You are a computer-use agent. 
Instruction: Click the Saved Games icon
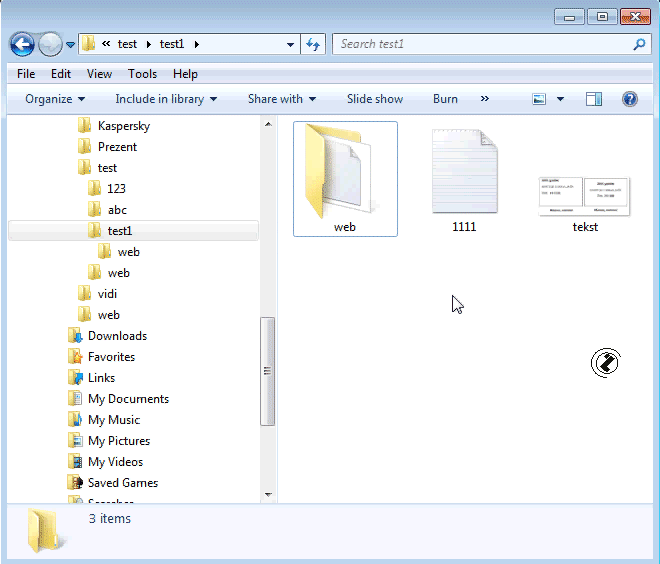(x=75, y=483)
